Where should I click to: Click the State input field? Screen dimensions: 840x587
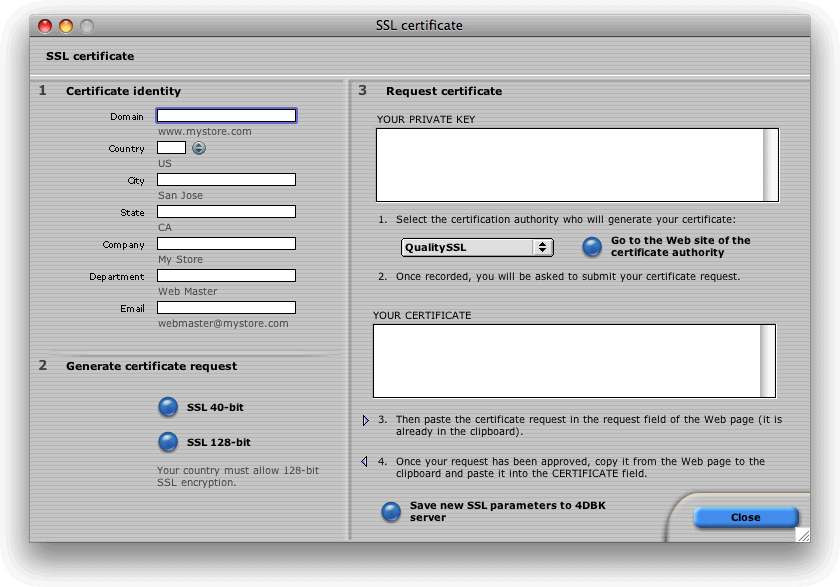[x=226, y=212]
